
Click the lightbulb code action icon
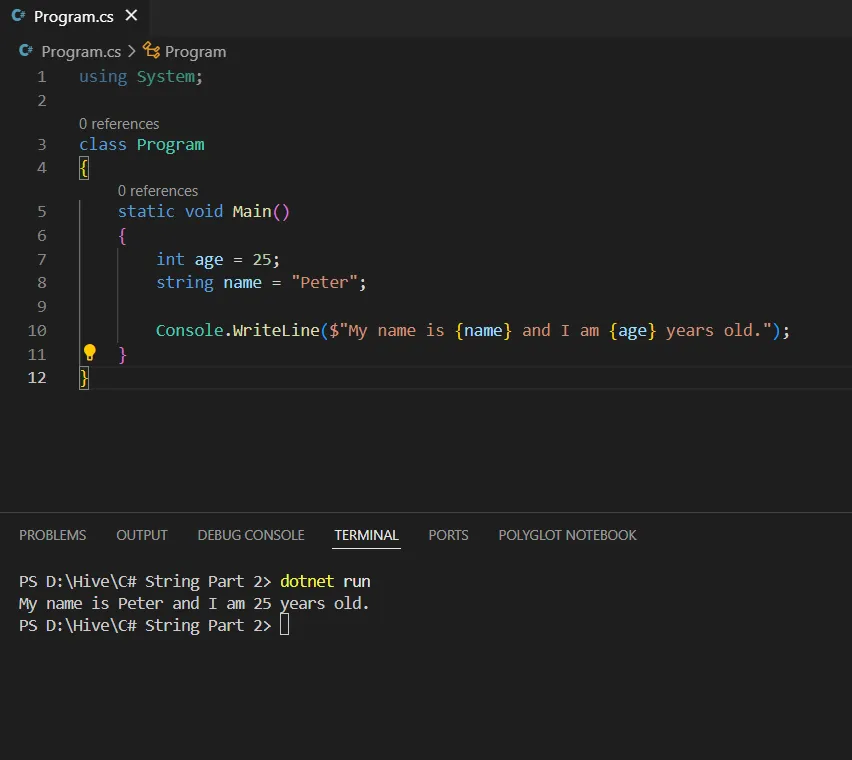point(90,353)
